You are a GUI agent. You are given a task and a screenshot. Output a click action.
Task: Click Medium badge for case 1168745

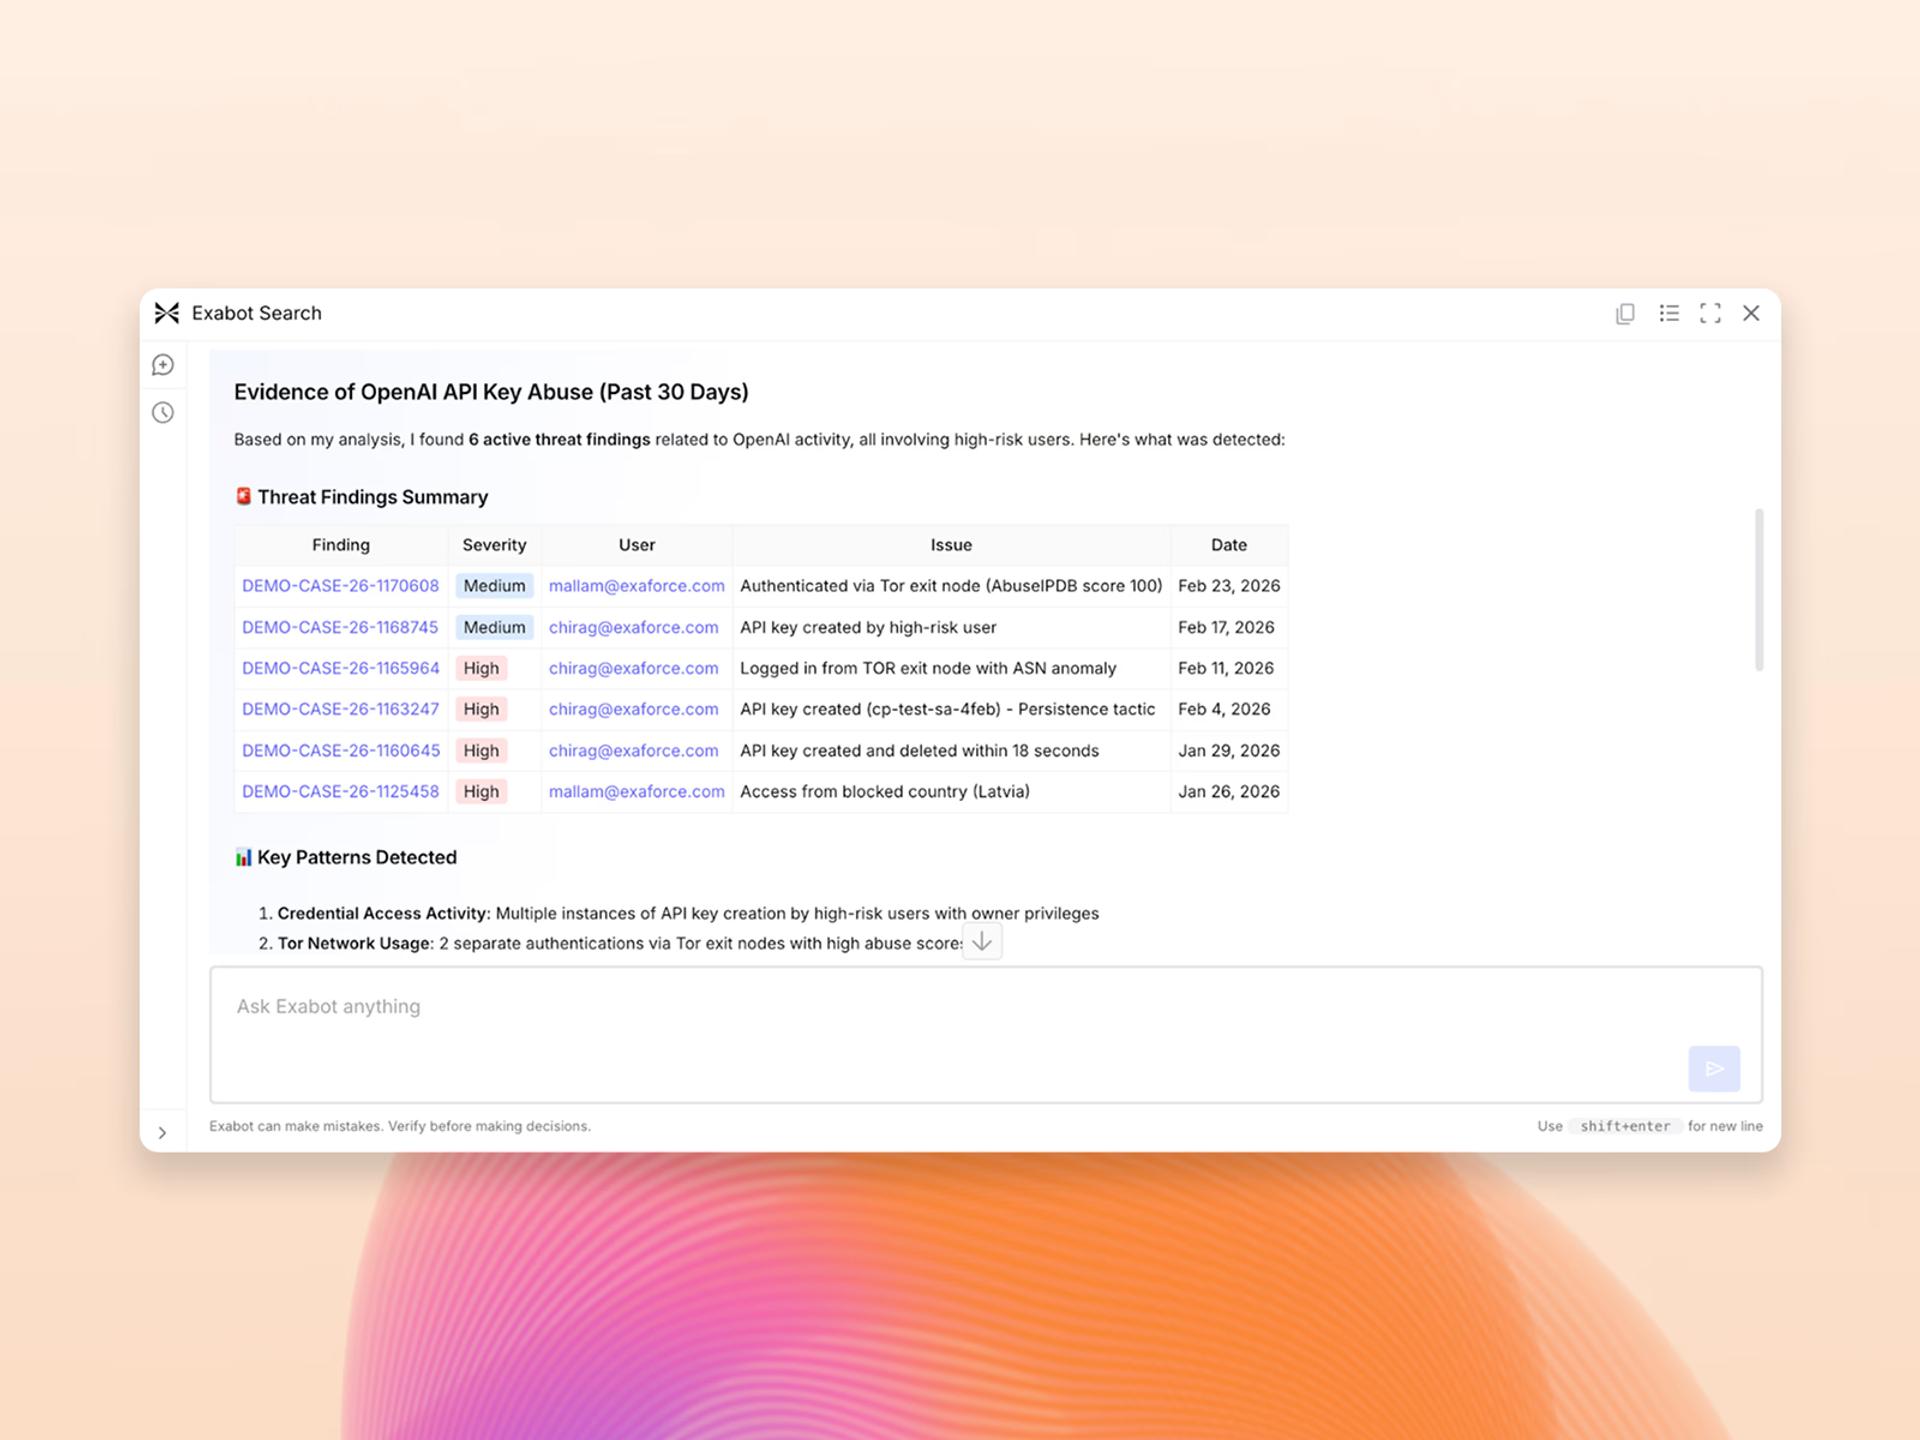pos(494,627)
